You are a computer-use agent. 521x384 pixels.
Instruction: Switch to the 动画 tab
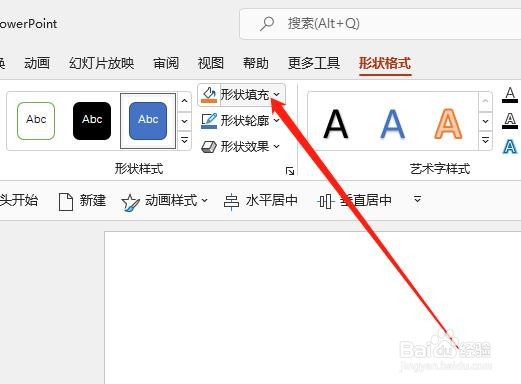tap(37, 63)
